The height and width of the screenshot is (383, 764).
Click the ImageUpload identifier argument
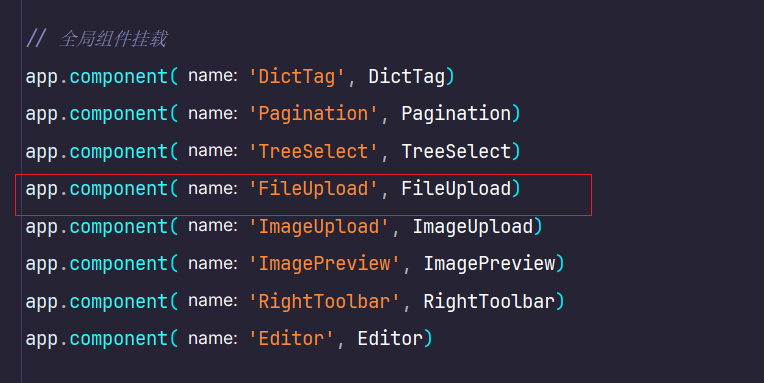pos(473,227)
